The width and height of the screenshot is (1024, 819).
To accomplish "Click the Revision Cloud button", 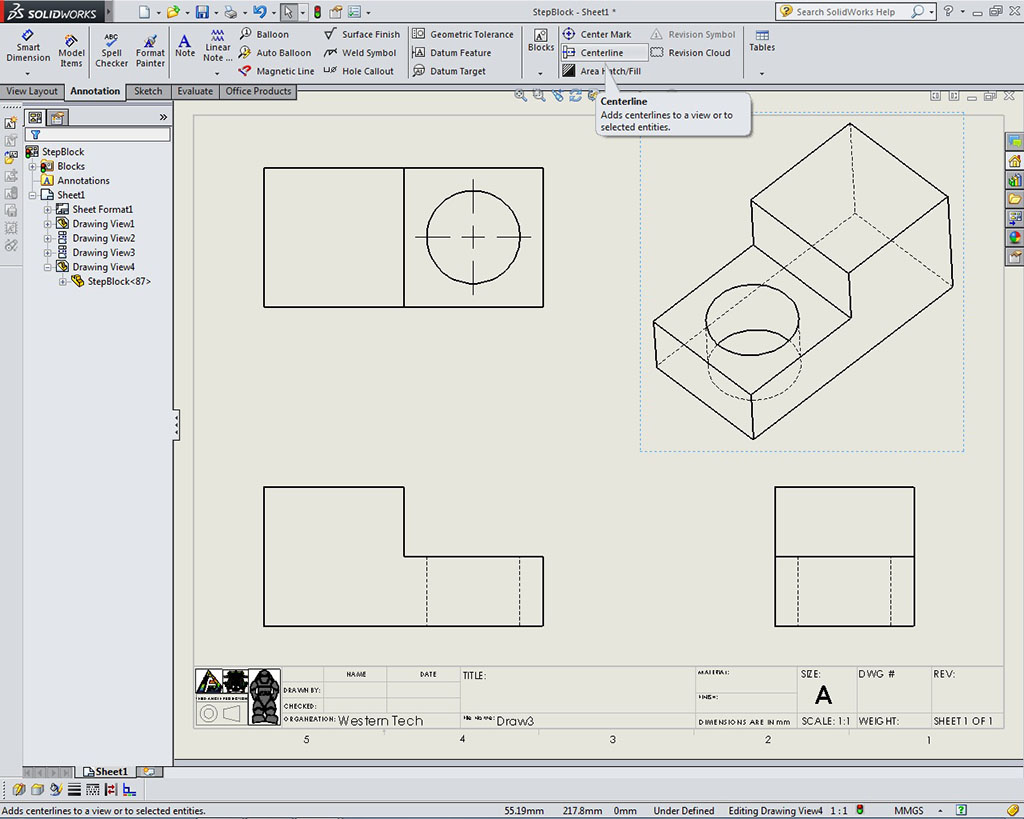I will 698,53.
